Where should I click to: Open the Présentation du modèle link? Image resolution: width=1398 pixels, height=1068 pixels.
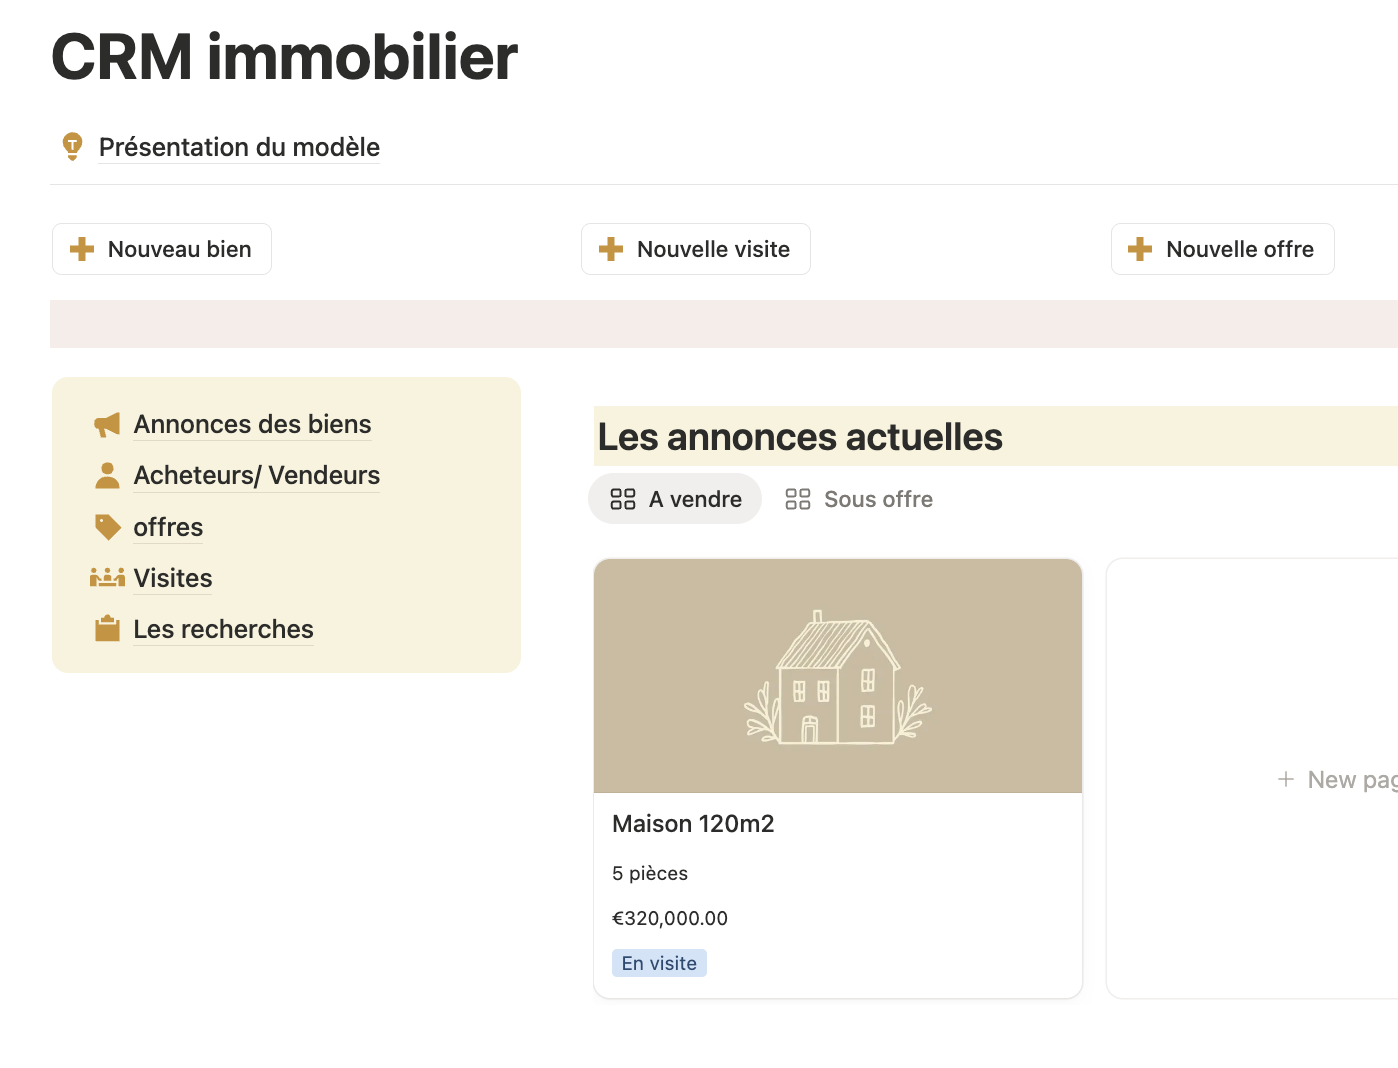coord(239,147)
